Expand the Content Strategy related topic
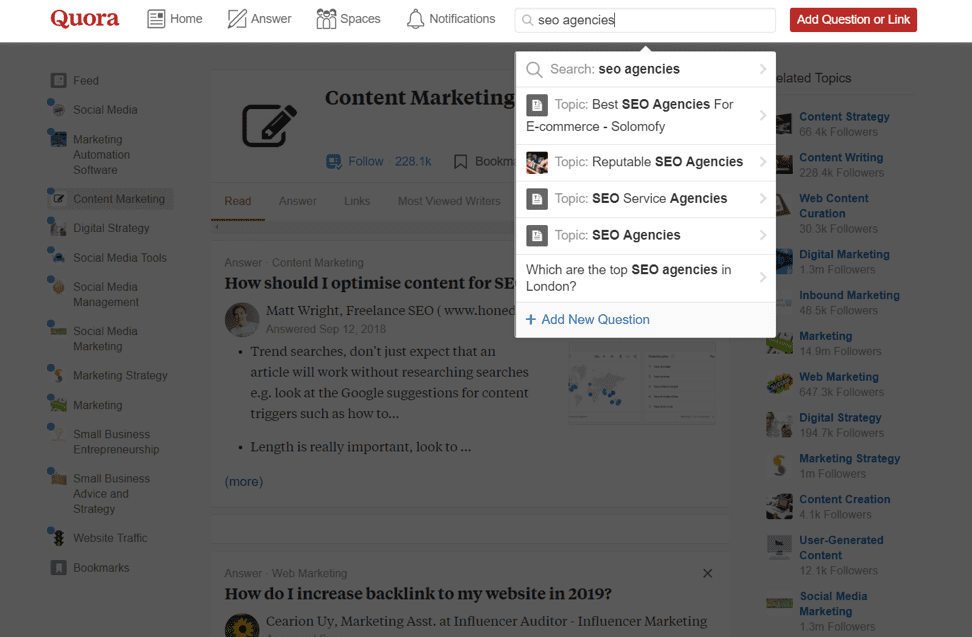The width and height of the screenshot is (972, 637). point(844,116)
